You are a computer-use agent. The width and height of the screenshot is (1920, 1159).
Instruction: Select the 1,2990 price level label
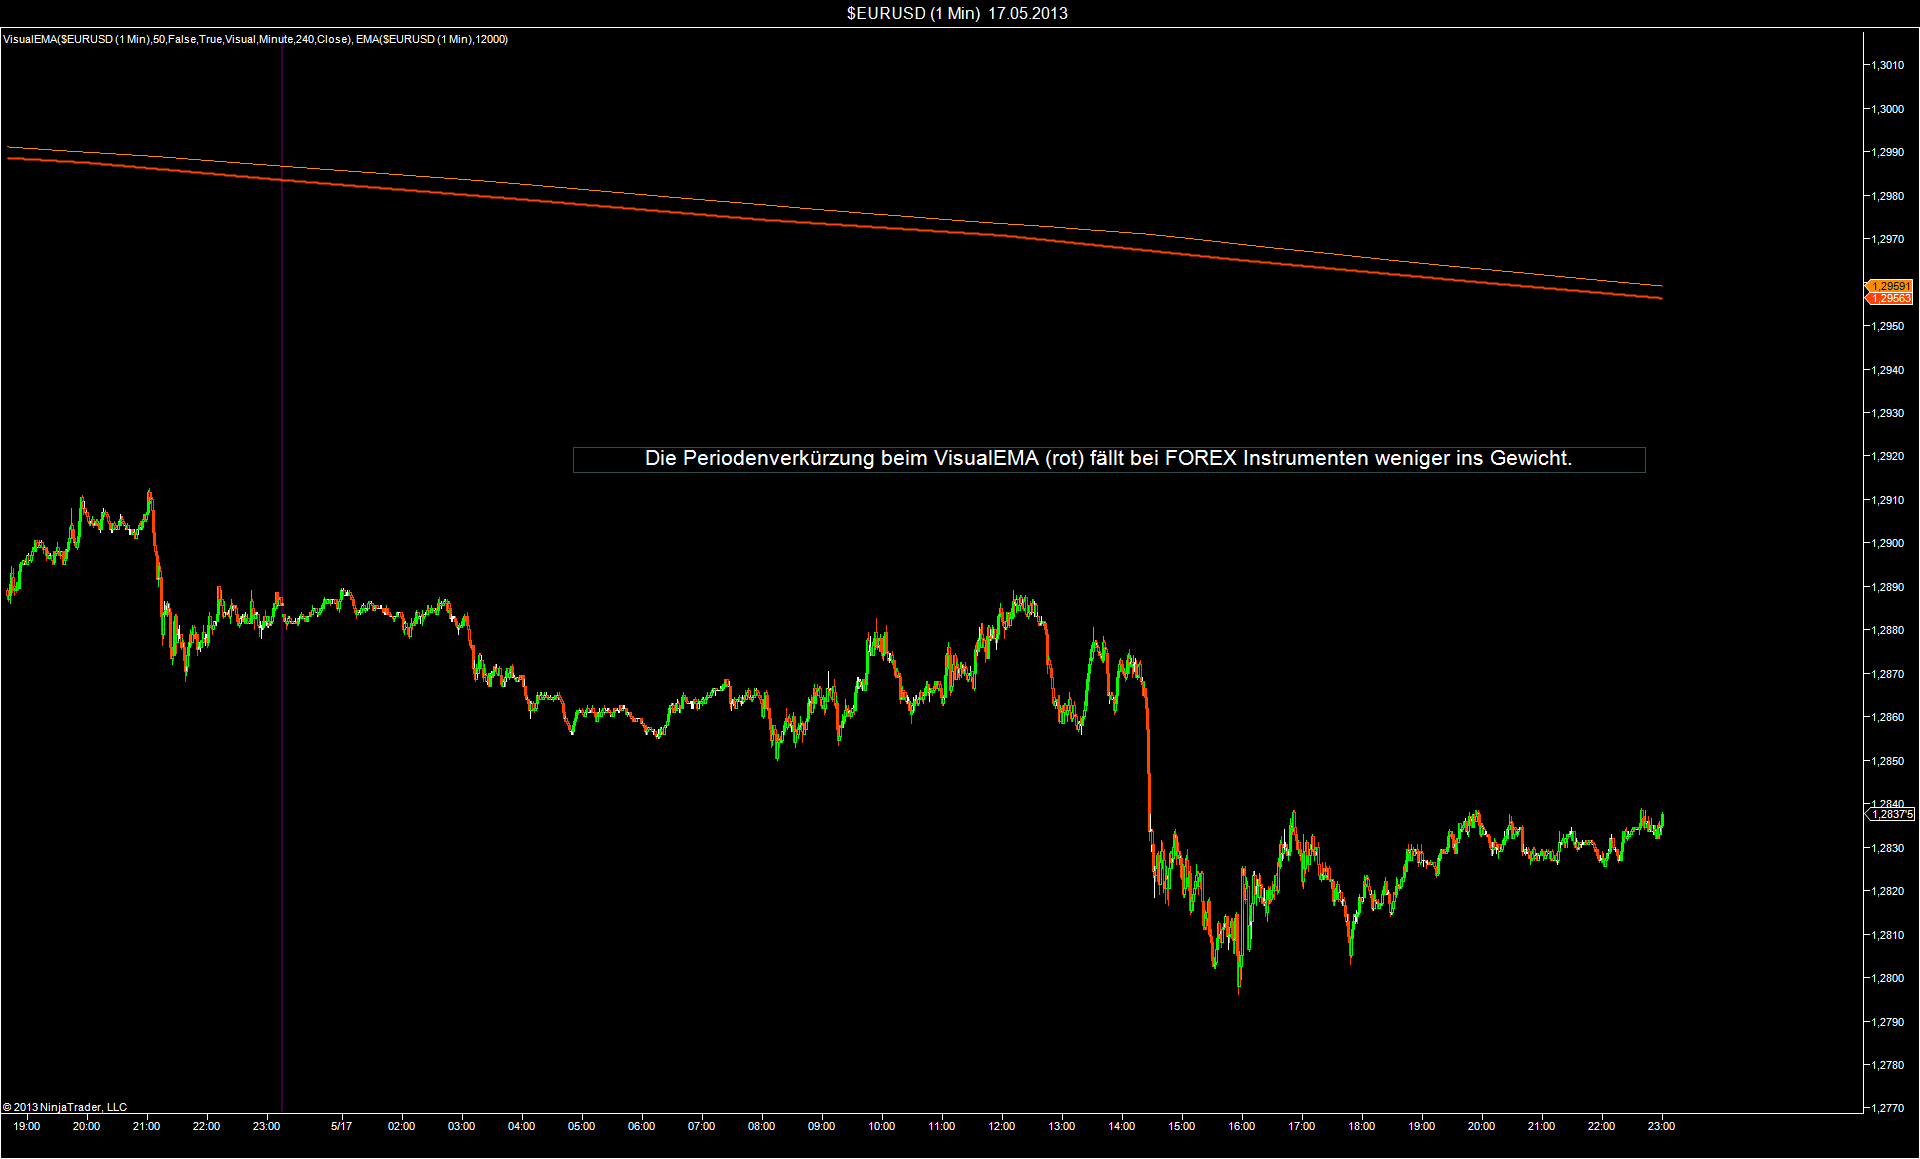pos(1888,152)
